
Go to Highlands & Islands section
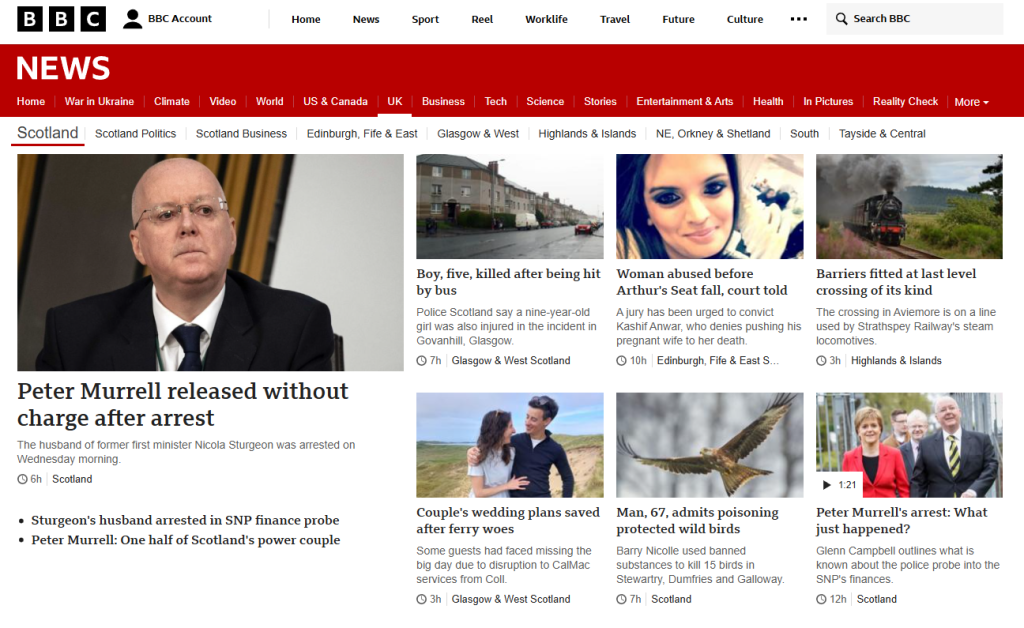point(587,134)
